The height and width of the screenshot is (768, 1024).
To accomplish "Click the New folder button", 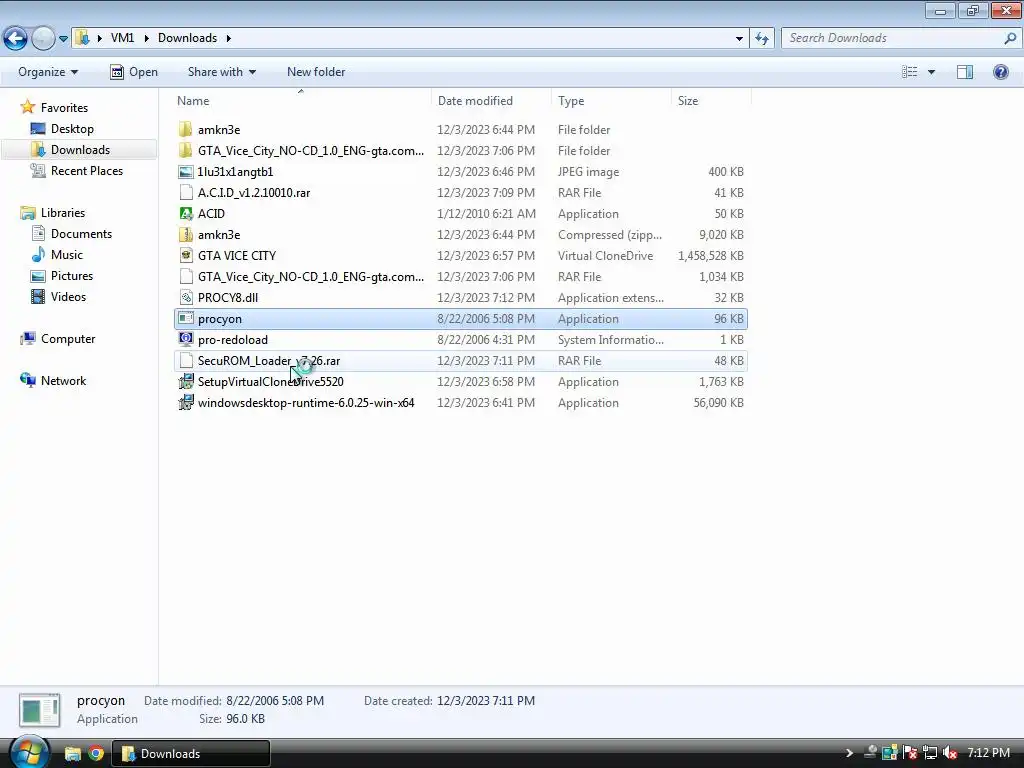I will pyautogui.click(x=316, y=72).
